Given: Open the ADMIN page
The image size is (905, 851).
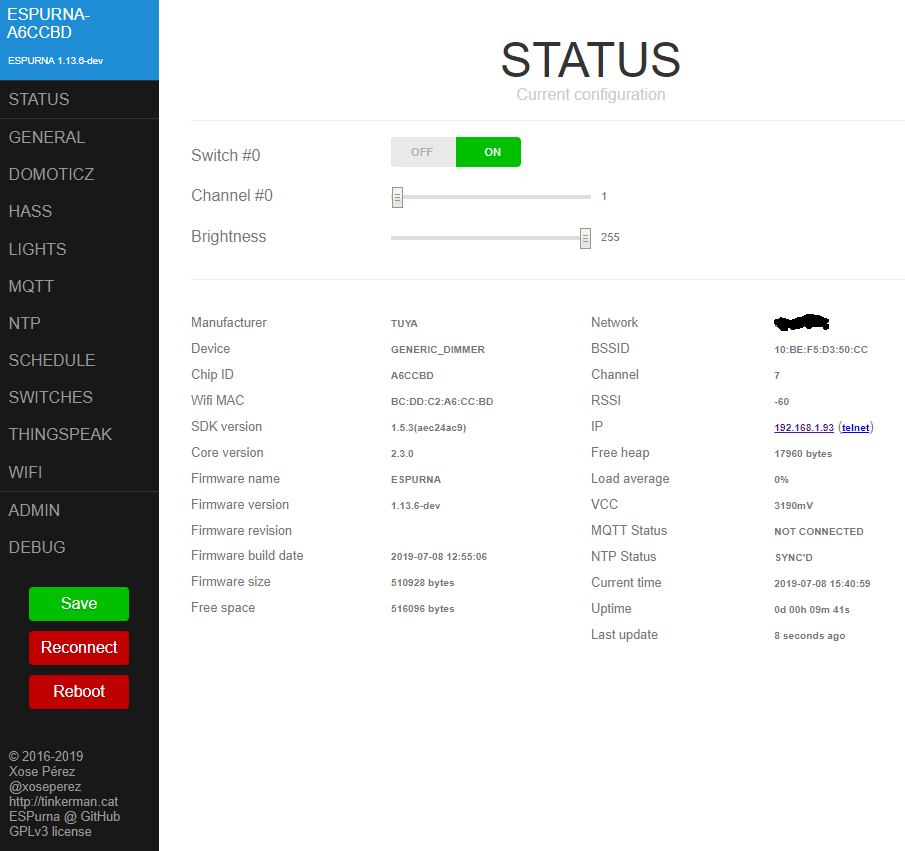Looking at the screenshot, I should click(79, 510).
